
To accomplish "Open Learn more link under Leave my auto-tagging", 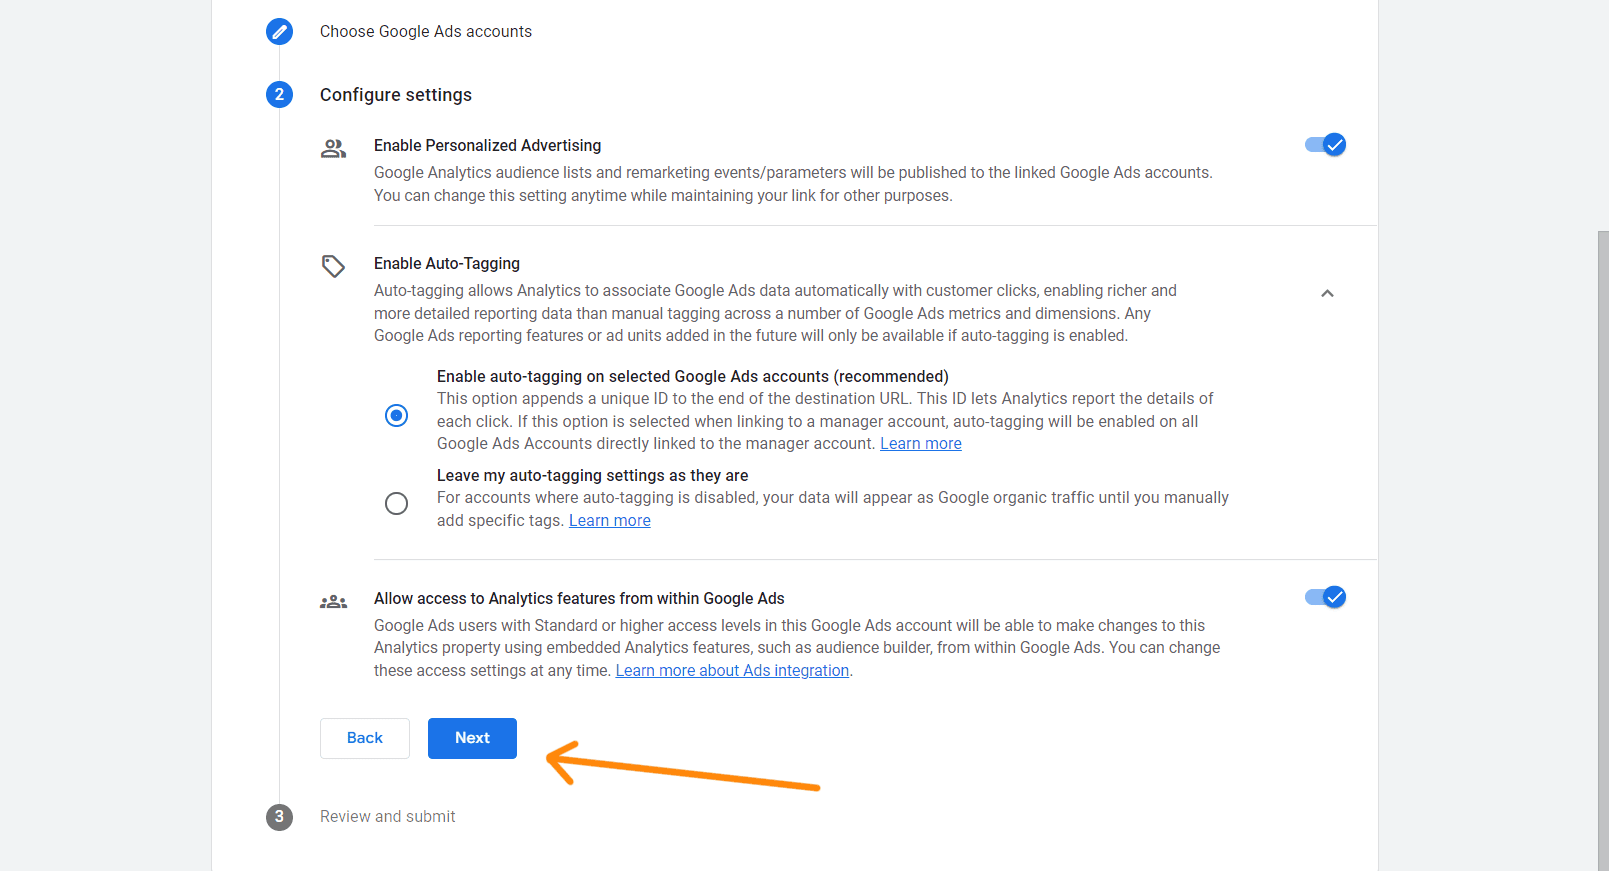I will click(609, 521).
